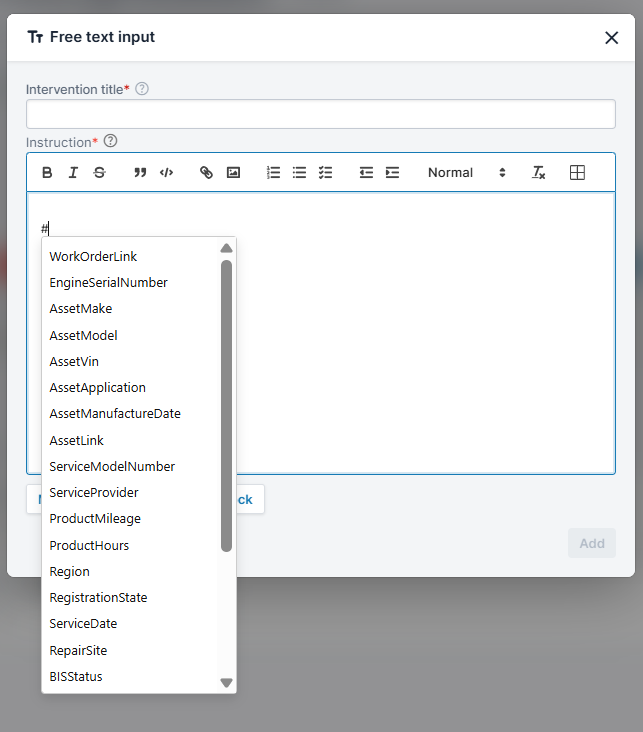
Task: Choose AssetVin from the placeholder list
Action: (74, 362)
